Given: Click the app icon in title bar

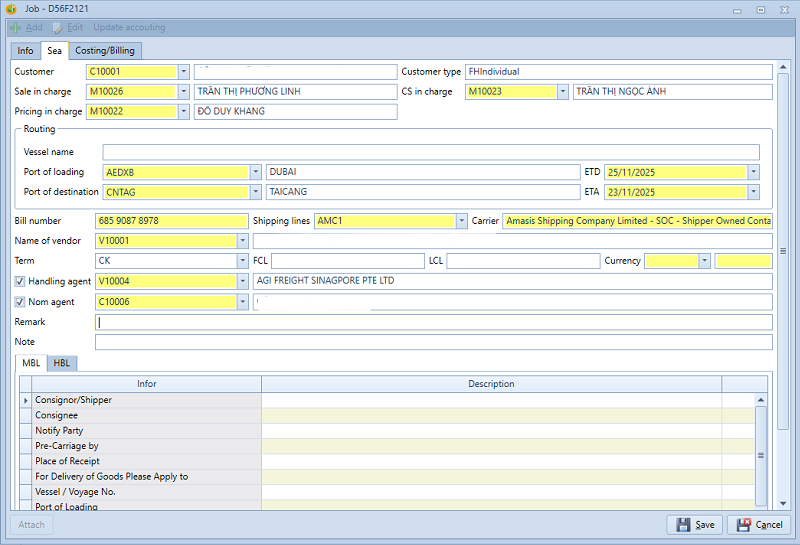Looking at the screenshot, I should pyautogui.click(x=10, y=9).
